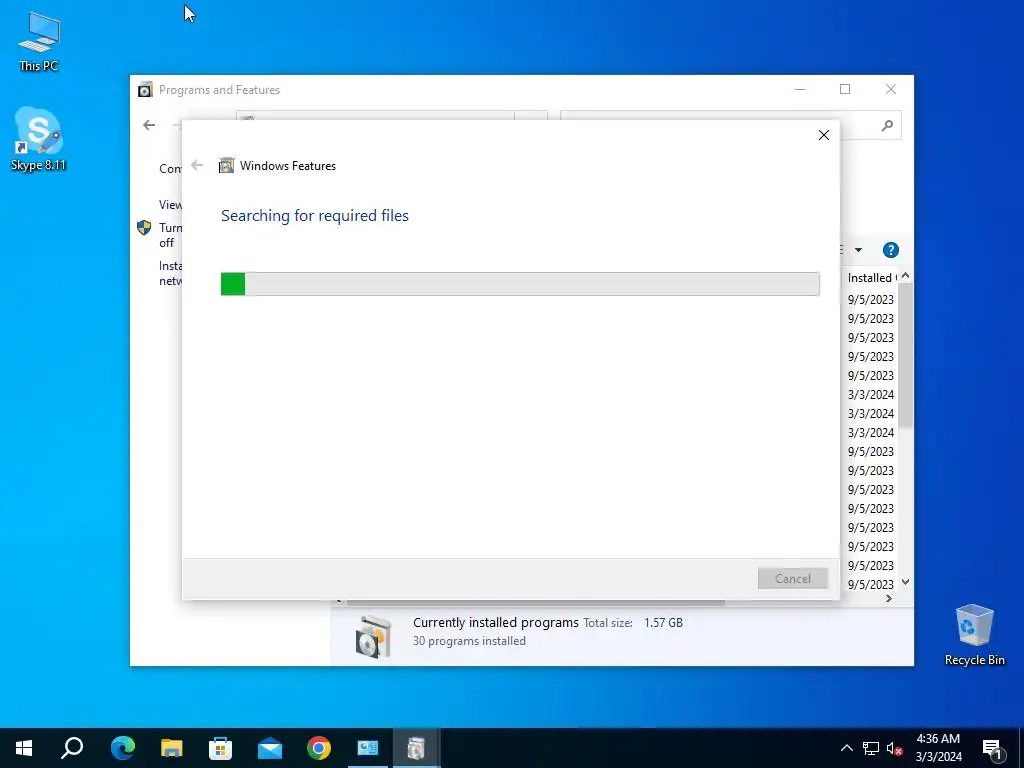The image size is (1024, 768).
Task: Open Microsoft Store from taskbar
Action: [221, 748]
